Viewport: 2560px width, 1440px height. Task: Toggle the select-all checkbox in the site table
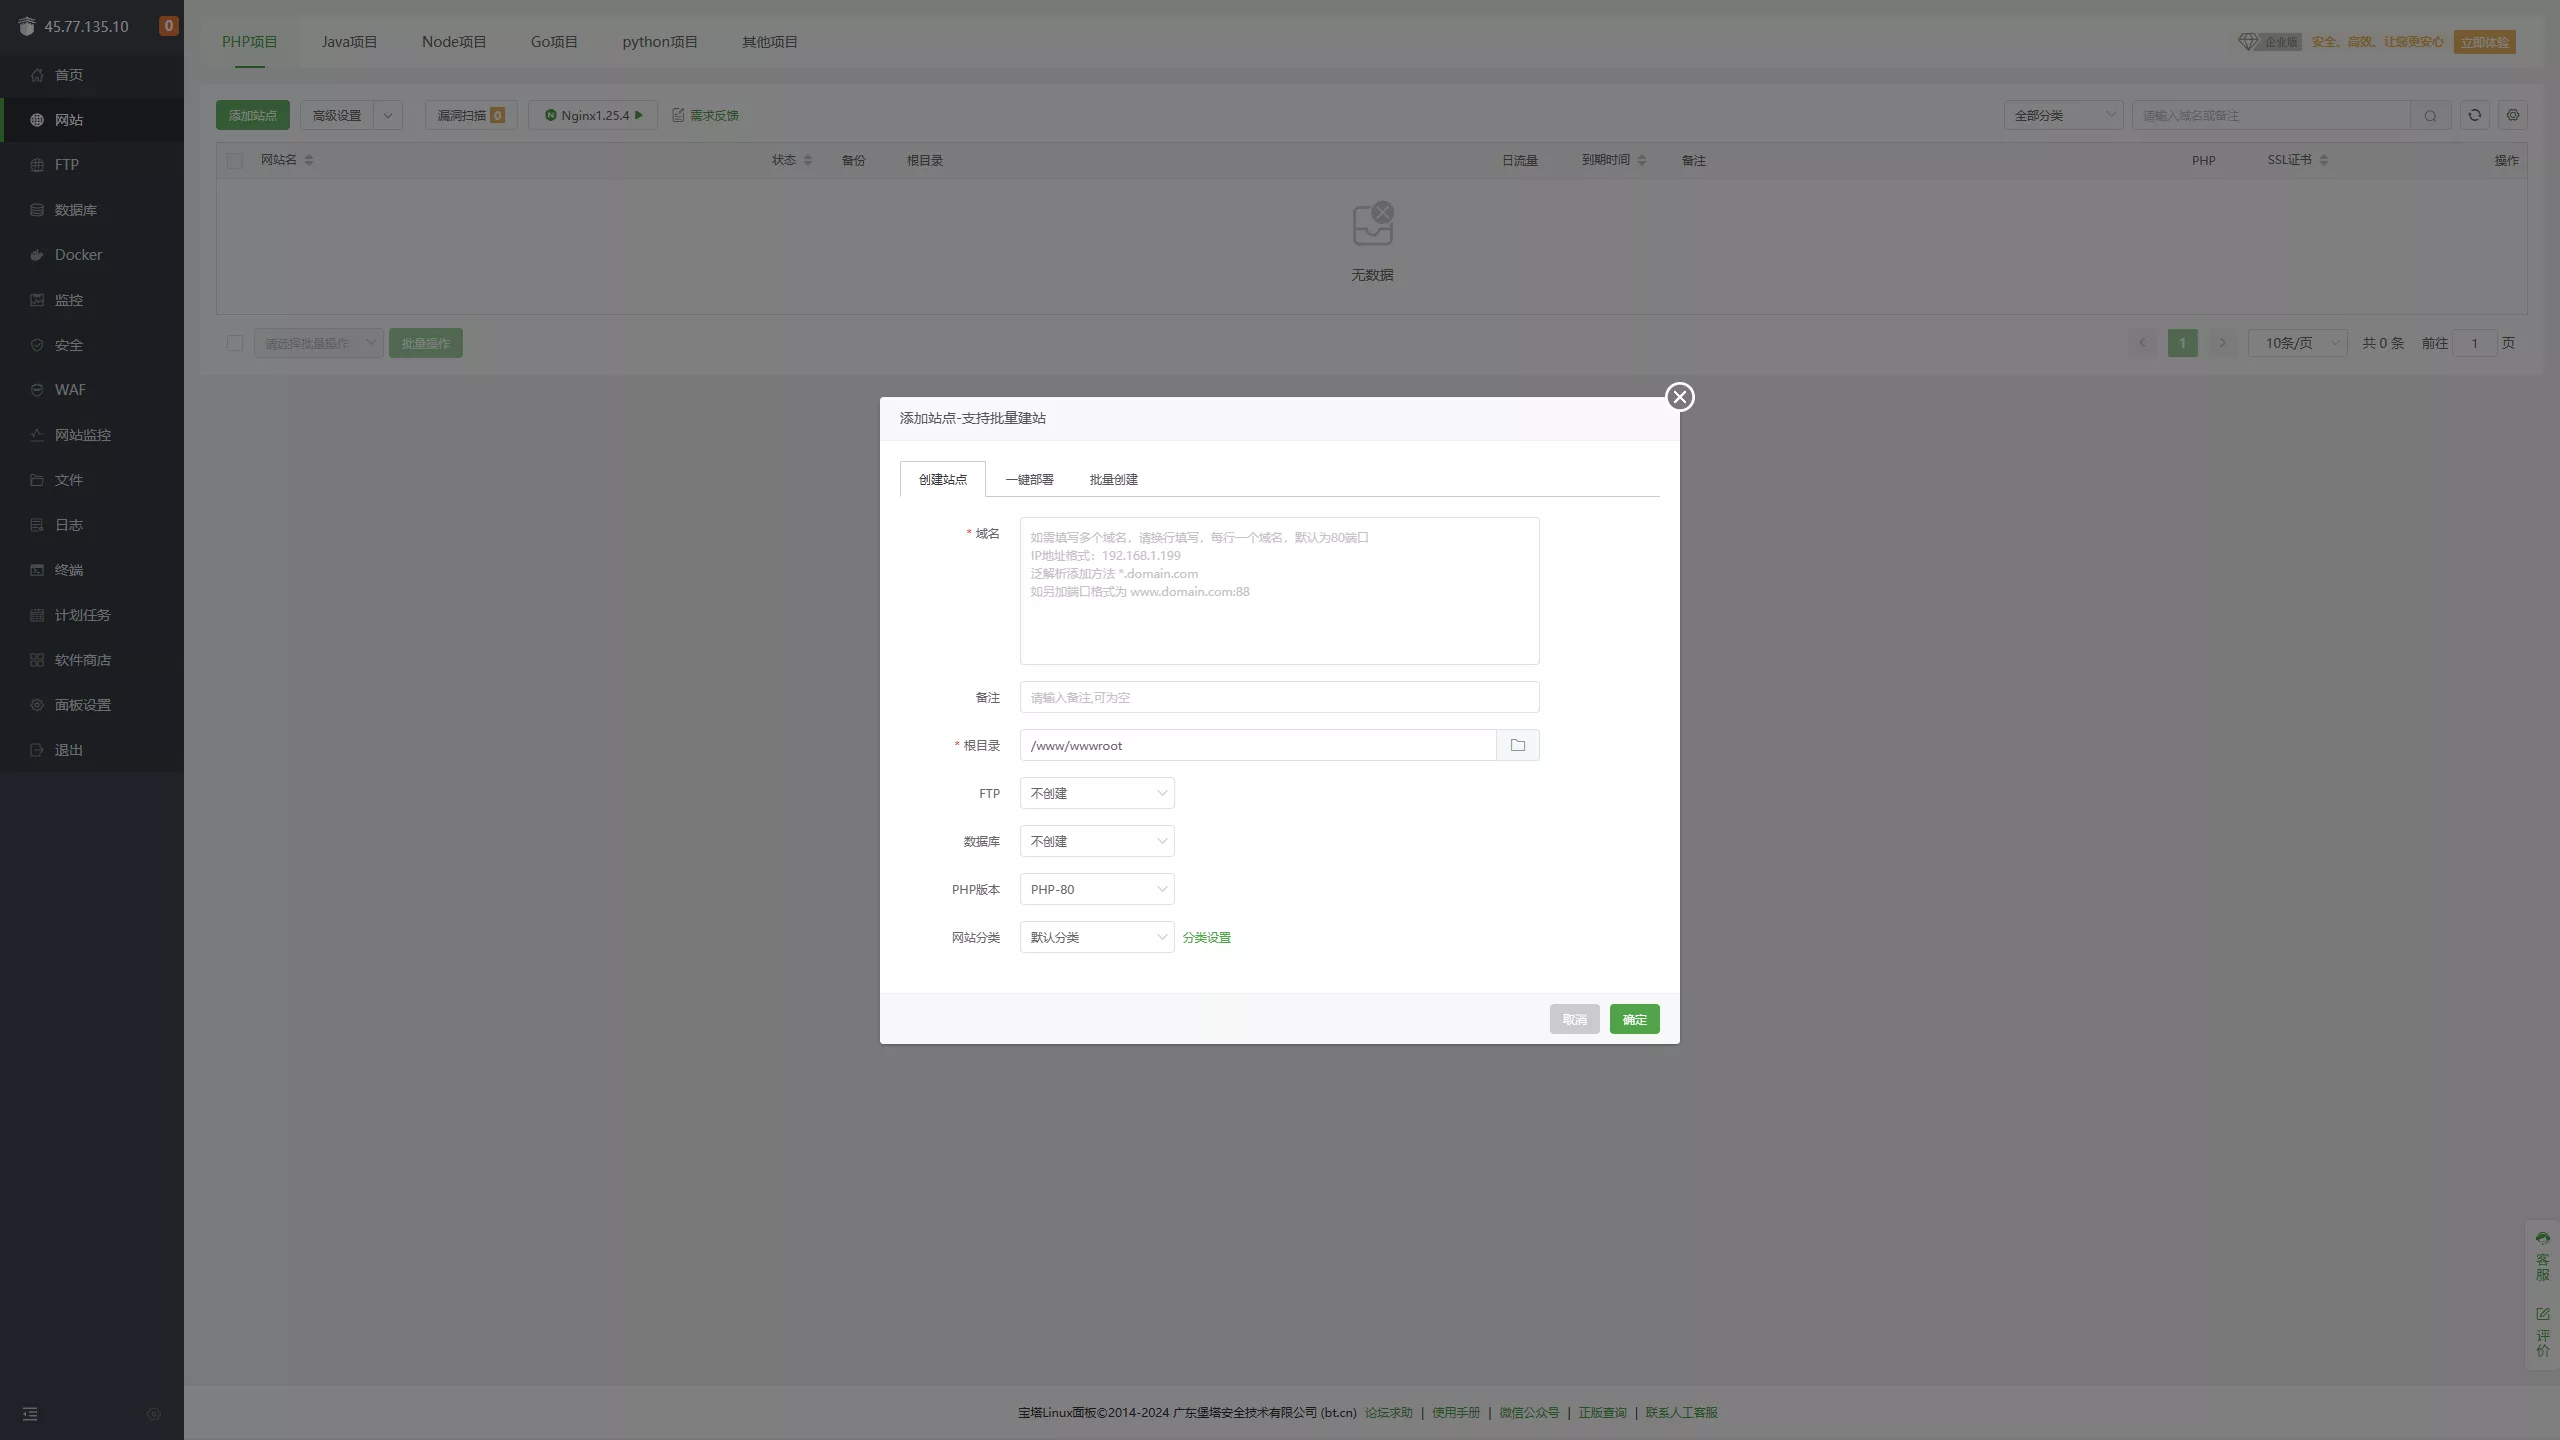click(235, 160)
